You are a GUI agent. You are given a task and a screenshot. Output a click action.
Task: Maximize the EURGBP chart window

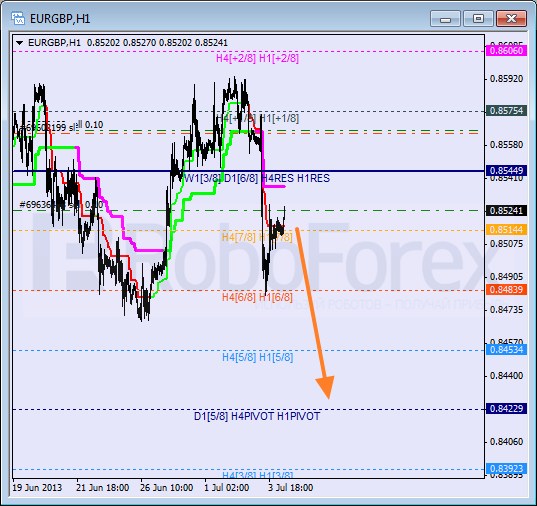478,18
